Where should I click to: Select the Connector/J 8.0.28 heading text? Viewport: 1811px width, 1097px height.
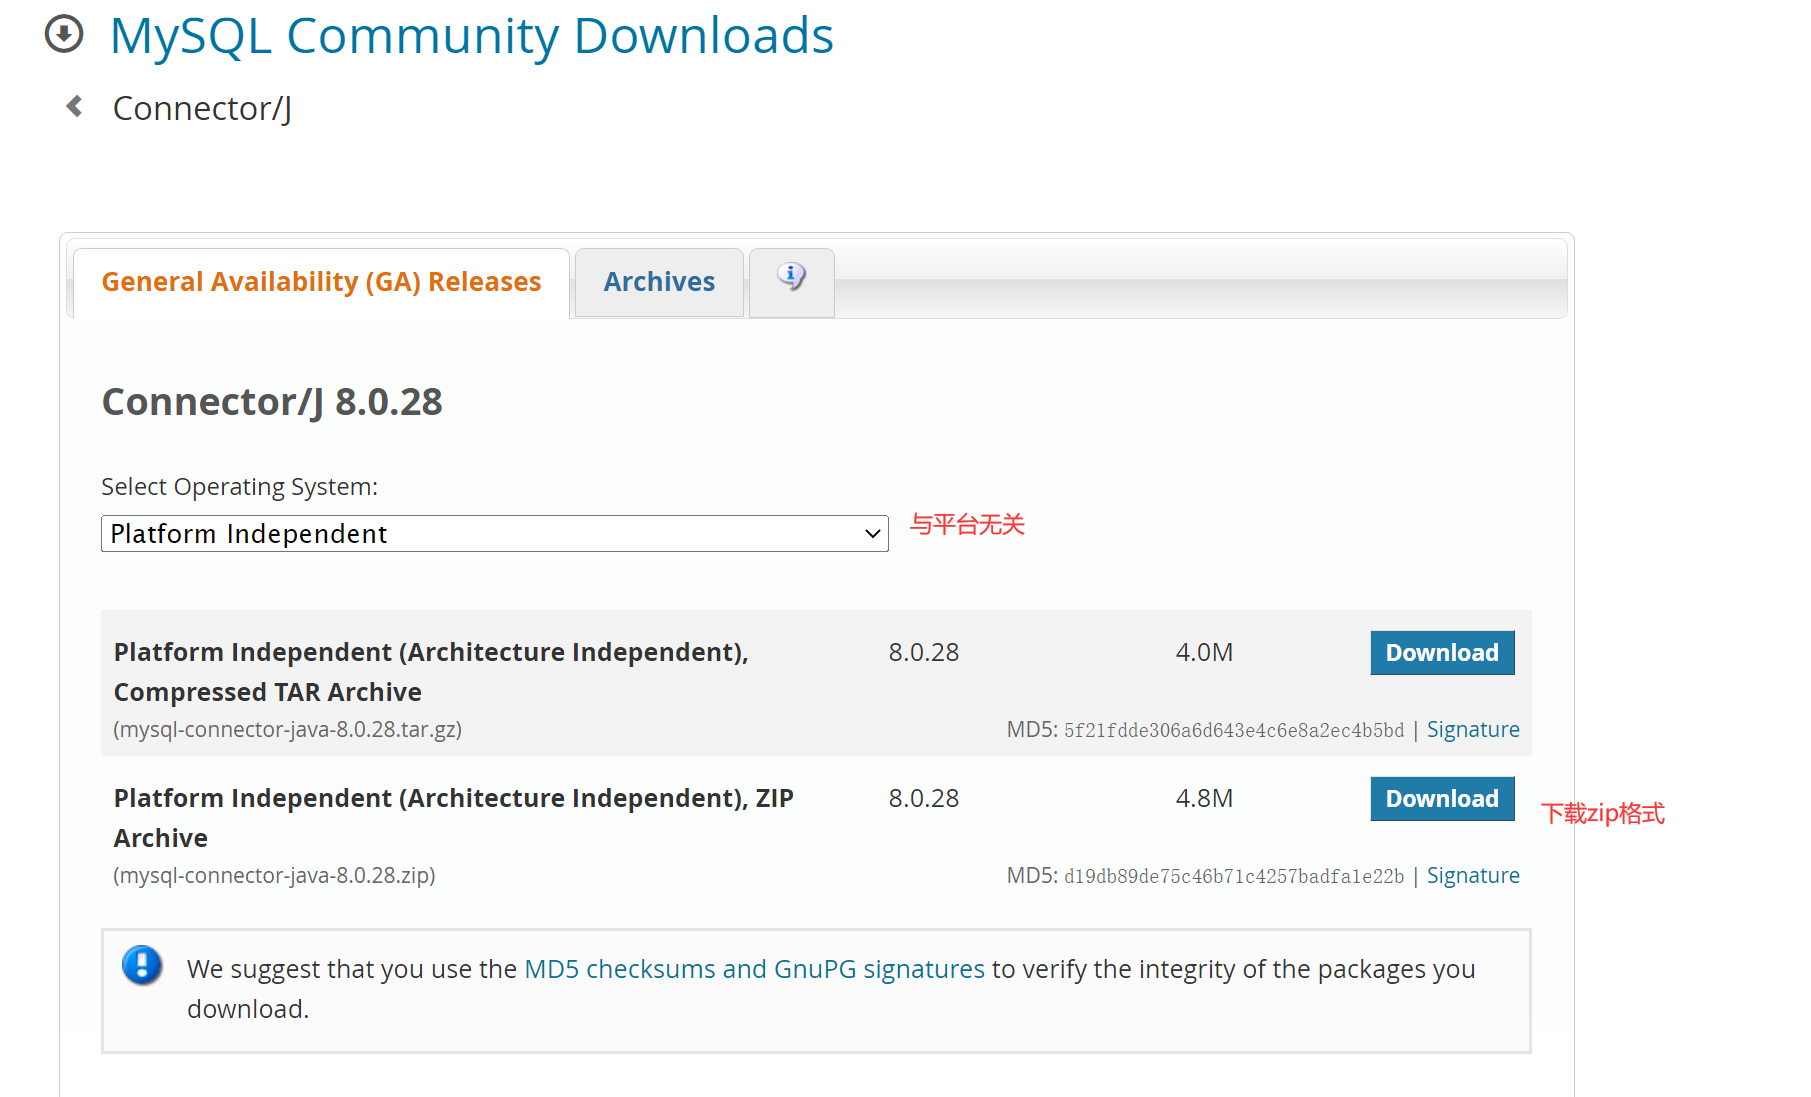pos(272,402)
